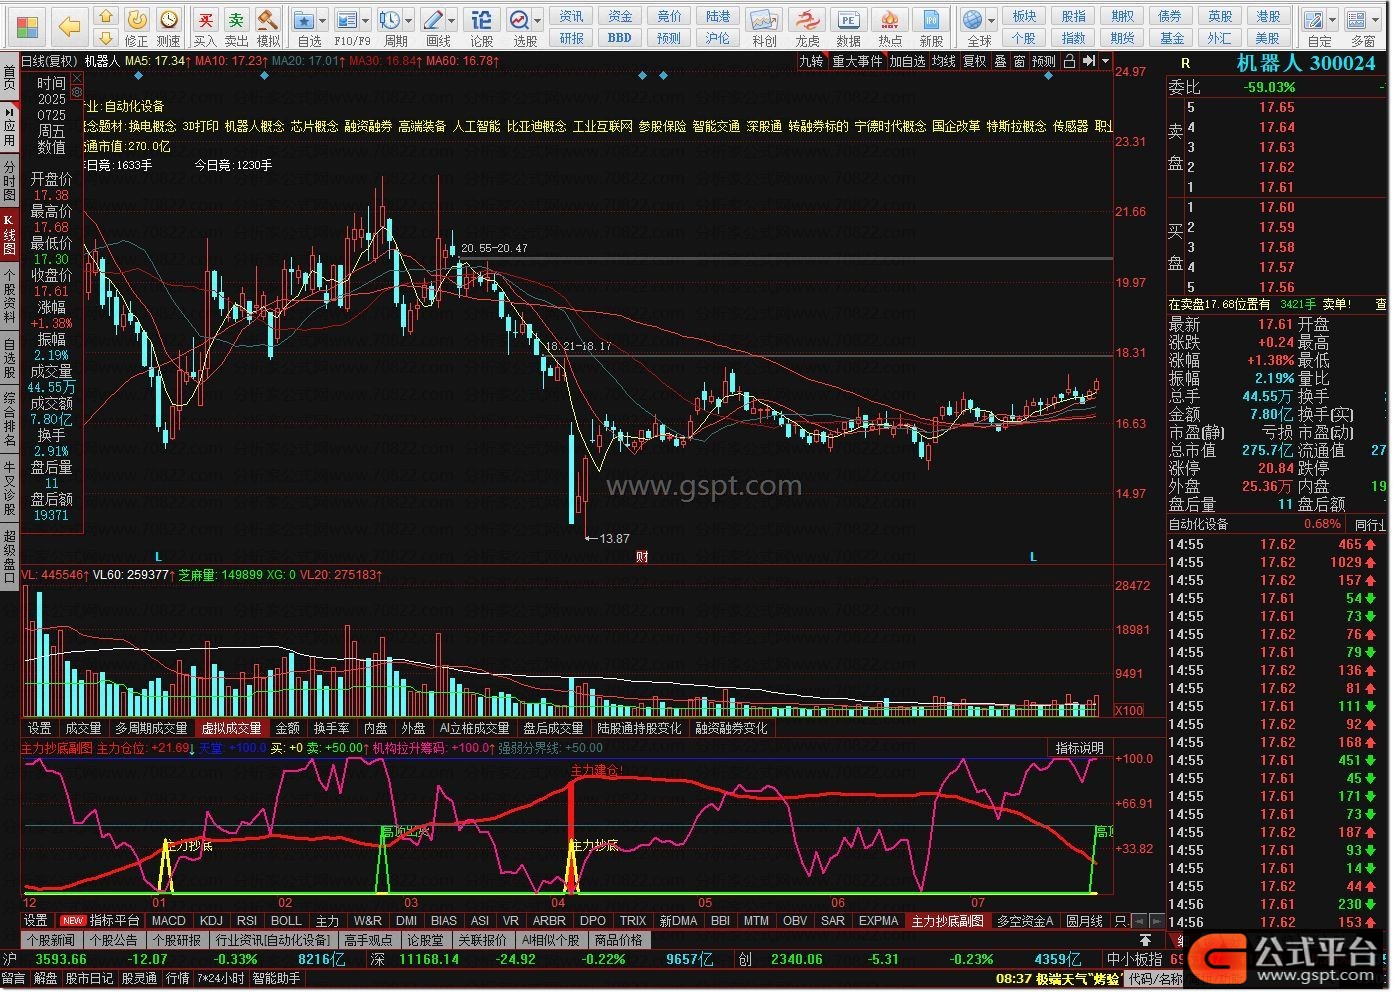The height and width of the screenshot is (992, 1393).
Task: Select the K线图 left sidebar tab
Action: point(9,235)
